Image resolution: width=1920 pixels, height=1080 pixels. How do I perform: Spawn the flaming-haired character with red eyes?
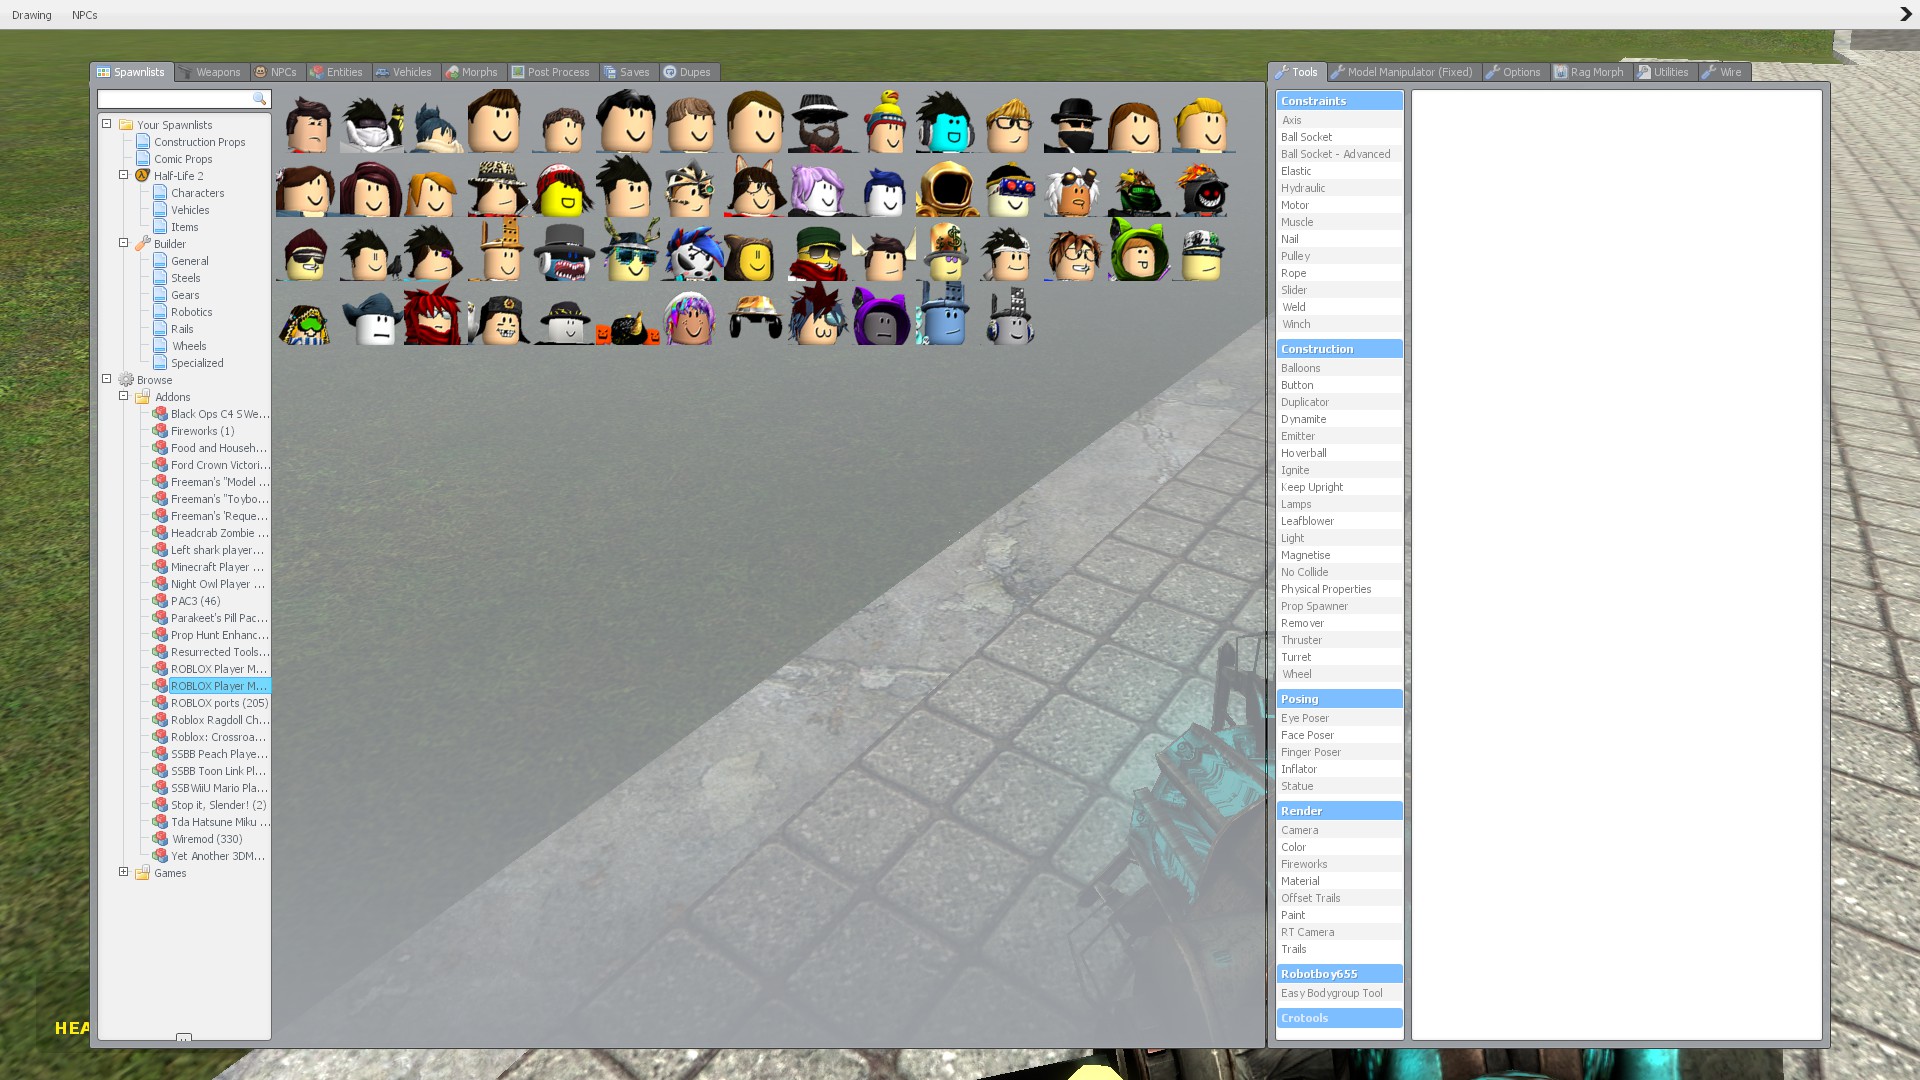(1203, 185)
